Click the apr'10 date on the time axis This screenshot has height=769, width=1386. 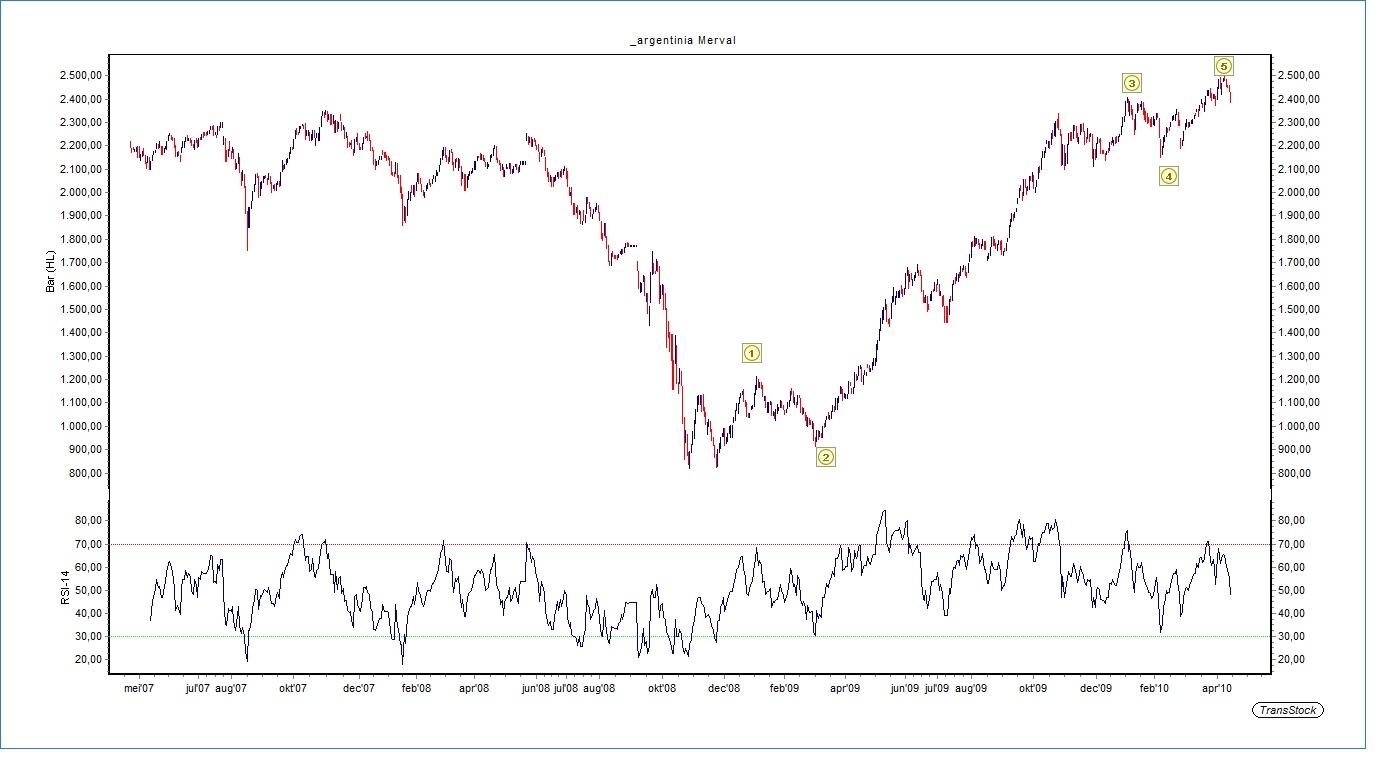(1216, 688)
